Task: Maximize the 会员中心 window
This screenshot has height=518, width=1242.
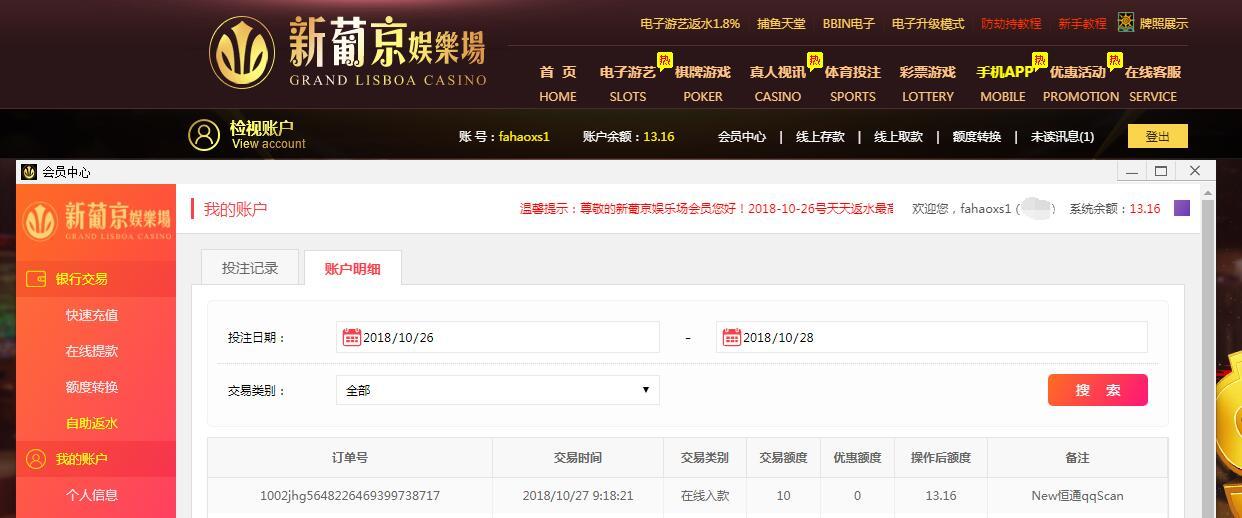Action: pyautogui.click(x=1161, y=171)
